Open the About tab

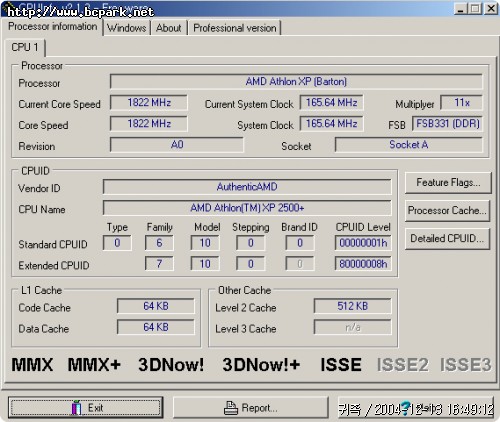[x=169, y=28]
